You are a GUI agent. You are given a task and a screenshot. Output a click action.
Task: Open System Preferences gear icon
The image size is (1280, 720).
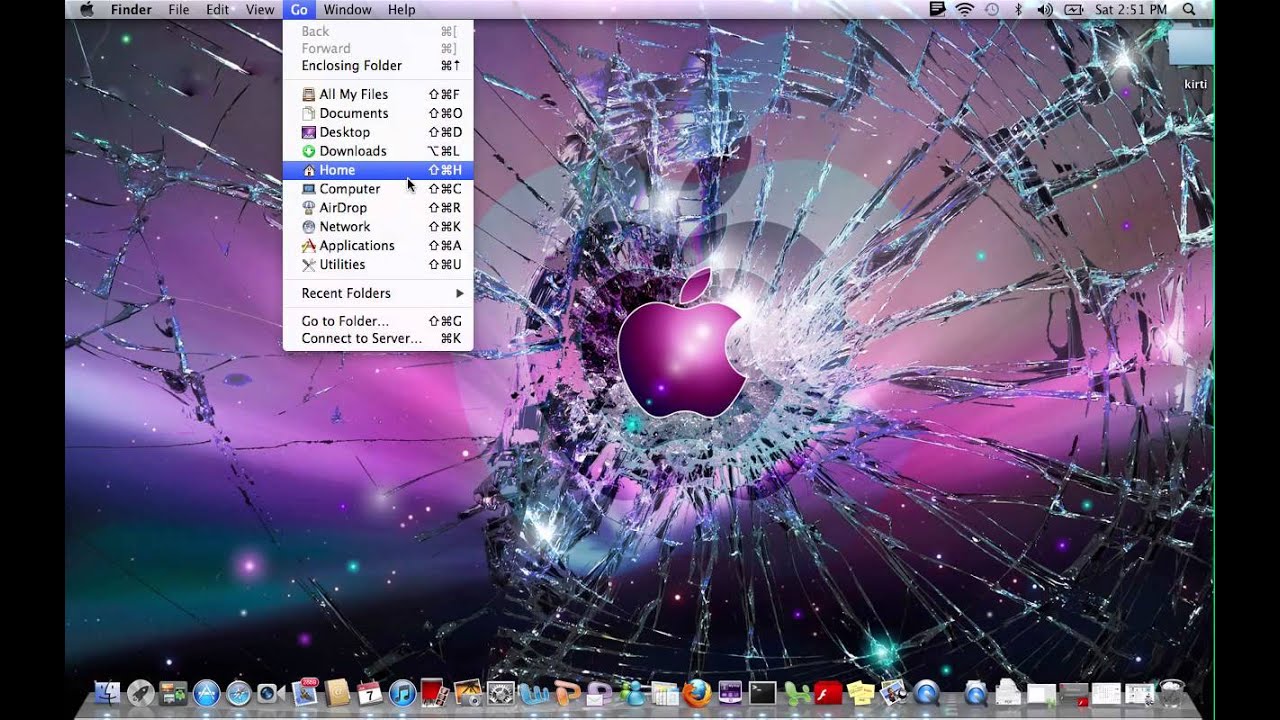[x=500, y=693]
